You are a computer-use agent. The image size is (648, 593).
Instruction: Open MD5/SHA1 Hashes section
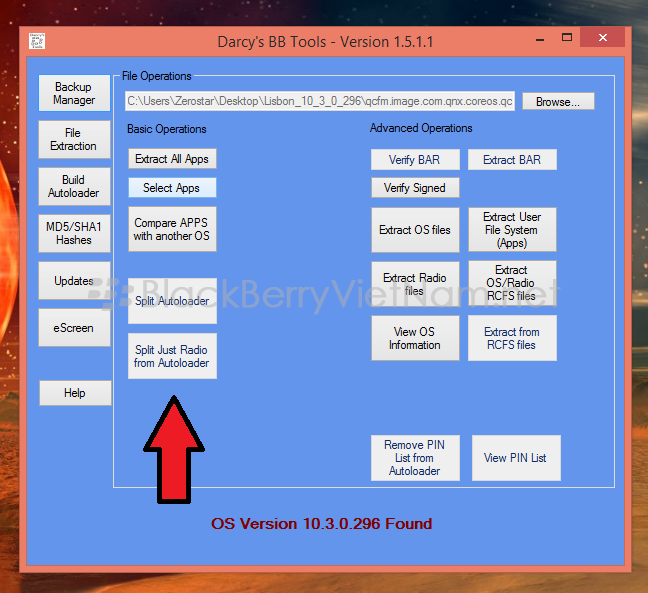[x=74, y=233]
